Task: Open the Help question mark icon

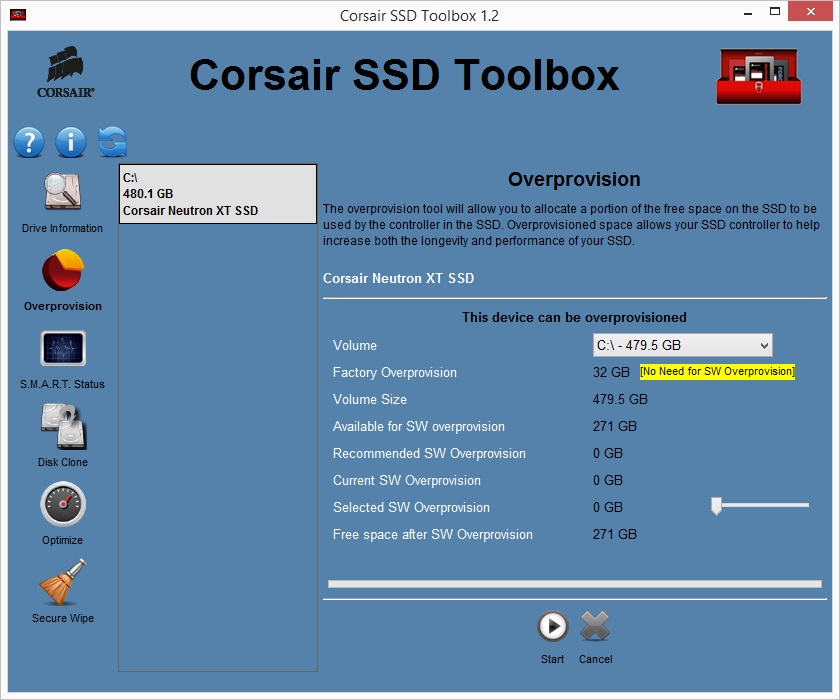Action: pos(29,142)
